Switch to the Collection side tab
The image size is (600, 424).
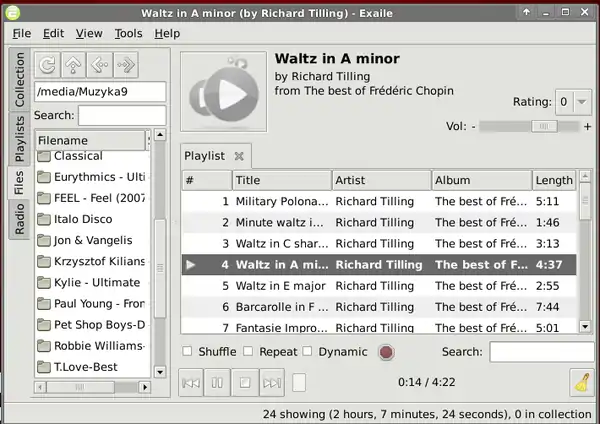[x=19, y=80]
